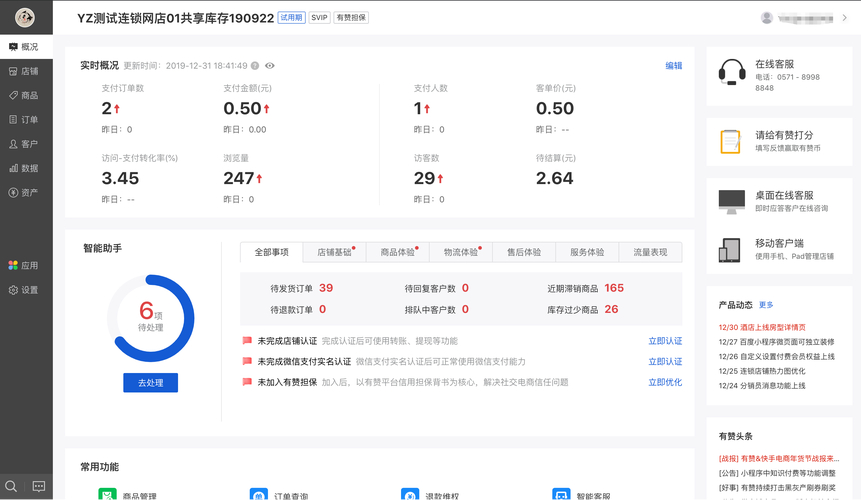Click the 应用 (Apps) colorful grid icon
Screen dimensions: 861x500
click(x=14, y=265)
